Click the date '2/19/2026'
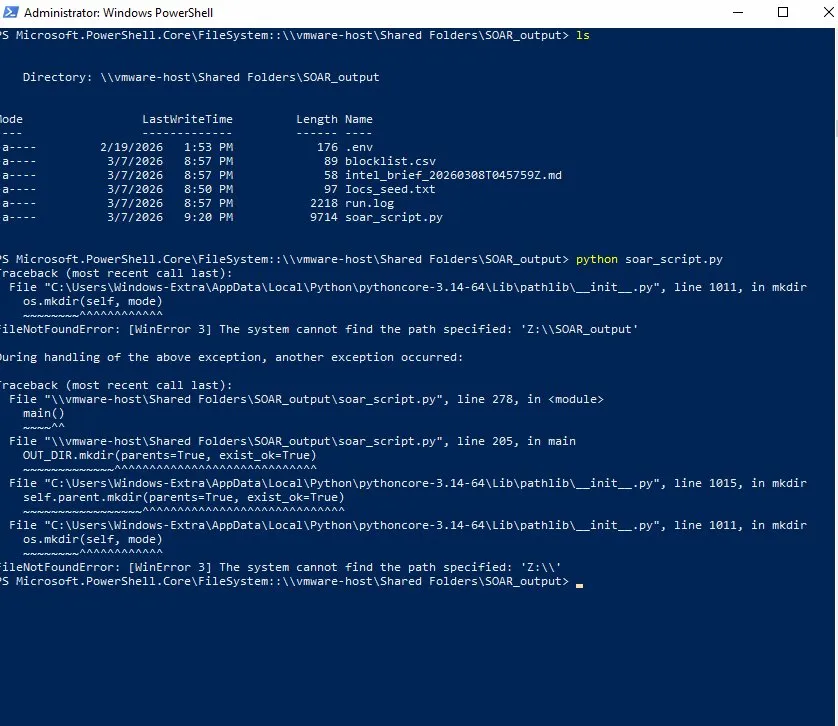Image resolution: width=838 pixels, height=726 pixels. click(x=131, y=147)
